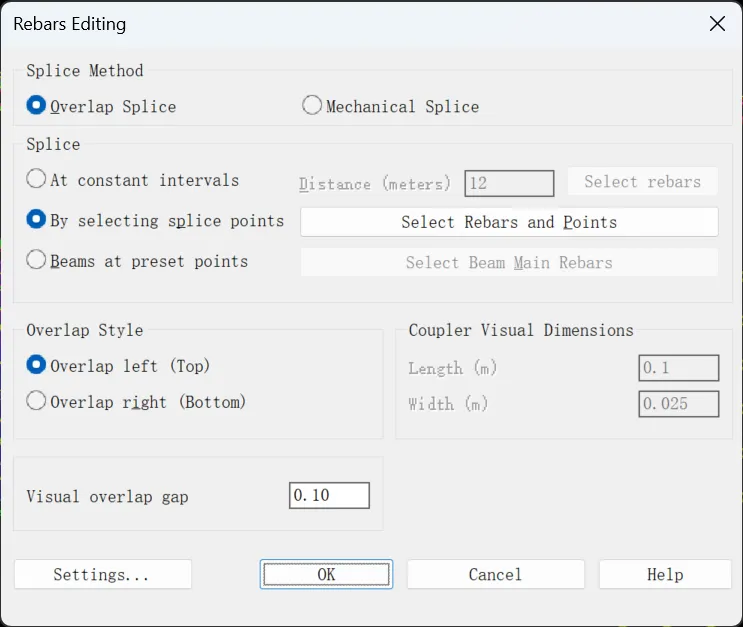
Task: Click Select Beam Main Rebars button
Action: (x=509, y=262)
